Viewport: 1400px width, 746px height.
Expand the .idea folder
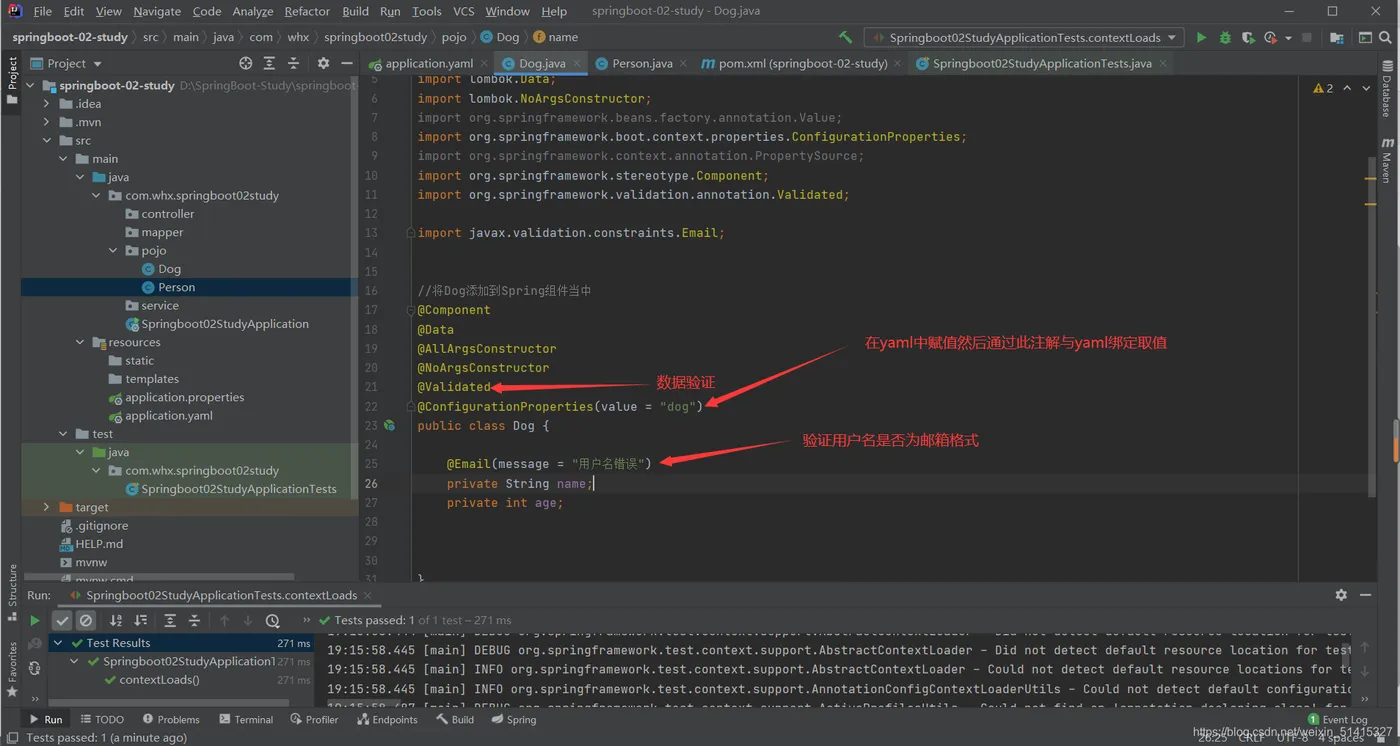coord(47,103)
